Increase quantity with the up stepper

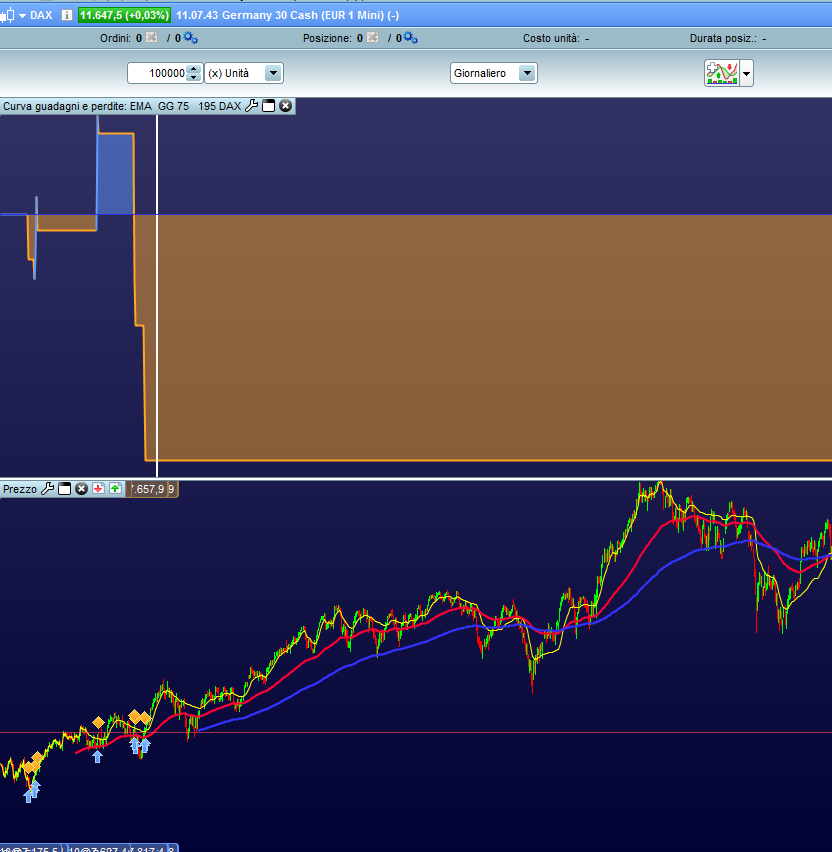click(x=194, y=68)
